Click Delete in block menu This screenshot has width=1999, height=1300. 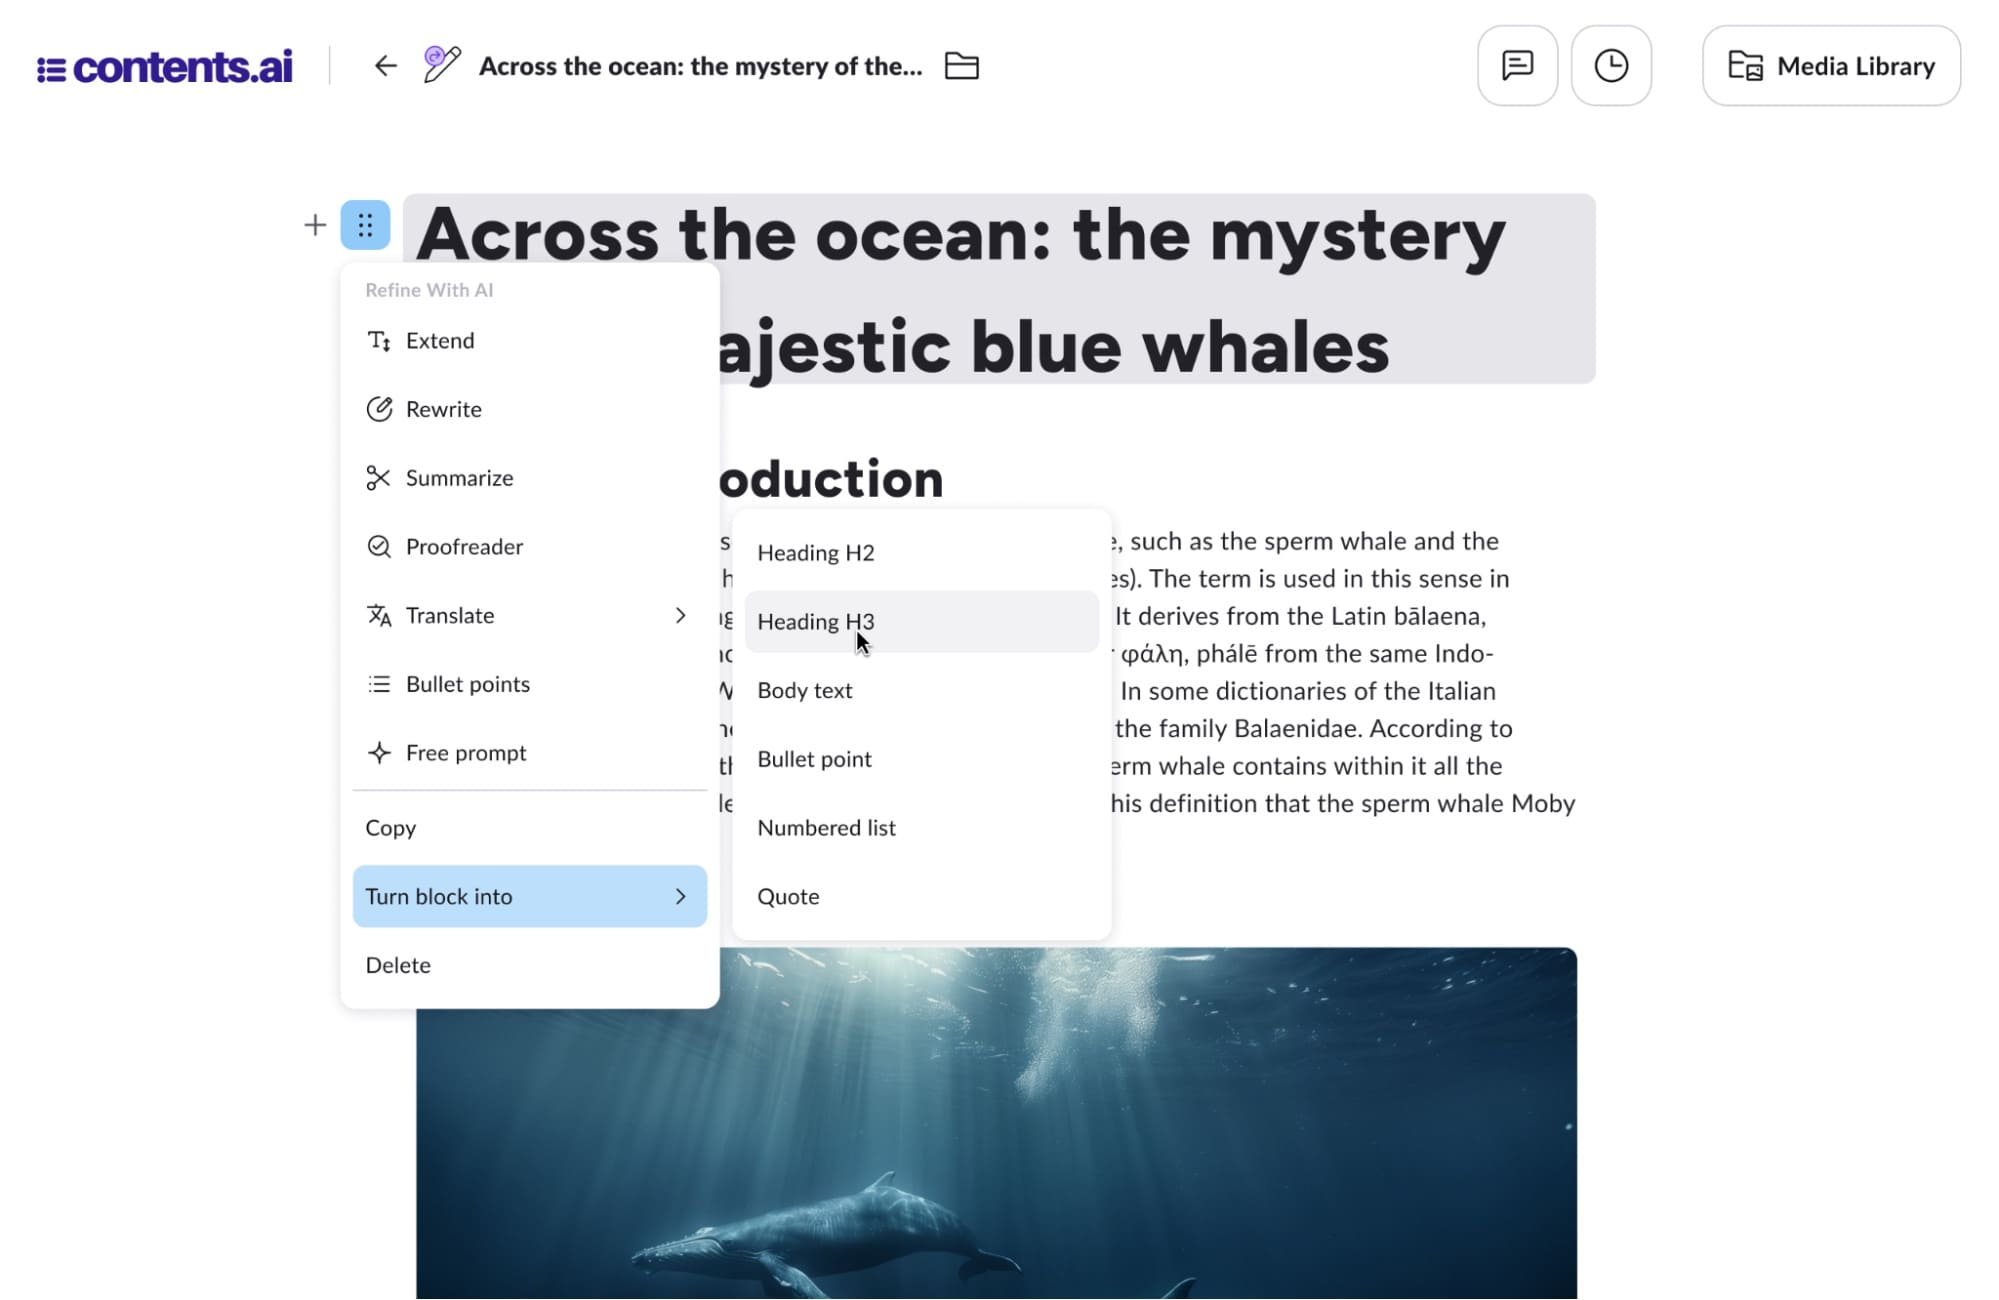[398, 965]
